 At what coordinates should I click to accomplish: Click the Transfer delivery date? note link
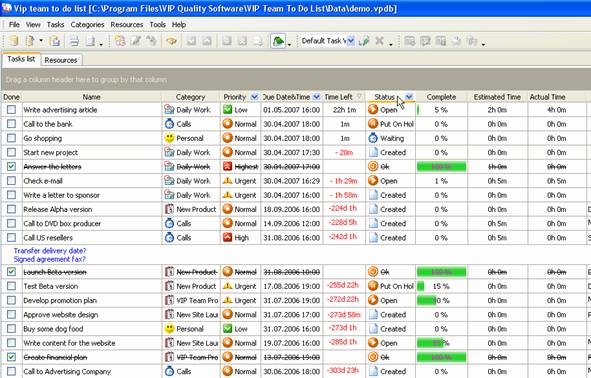pyautogui.click(x=50, y=251)
